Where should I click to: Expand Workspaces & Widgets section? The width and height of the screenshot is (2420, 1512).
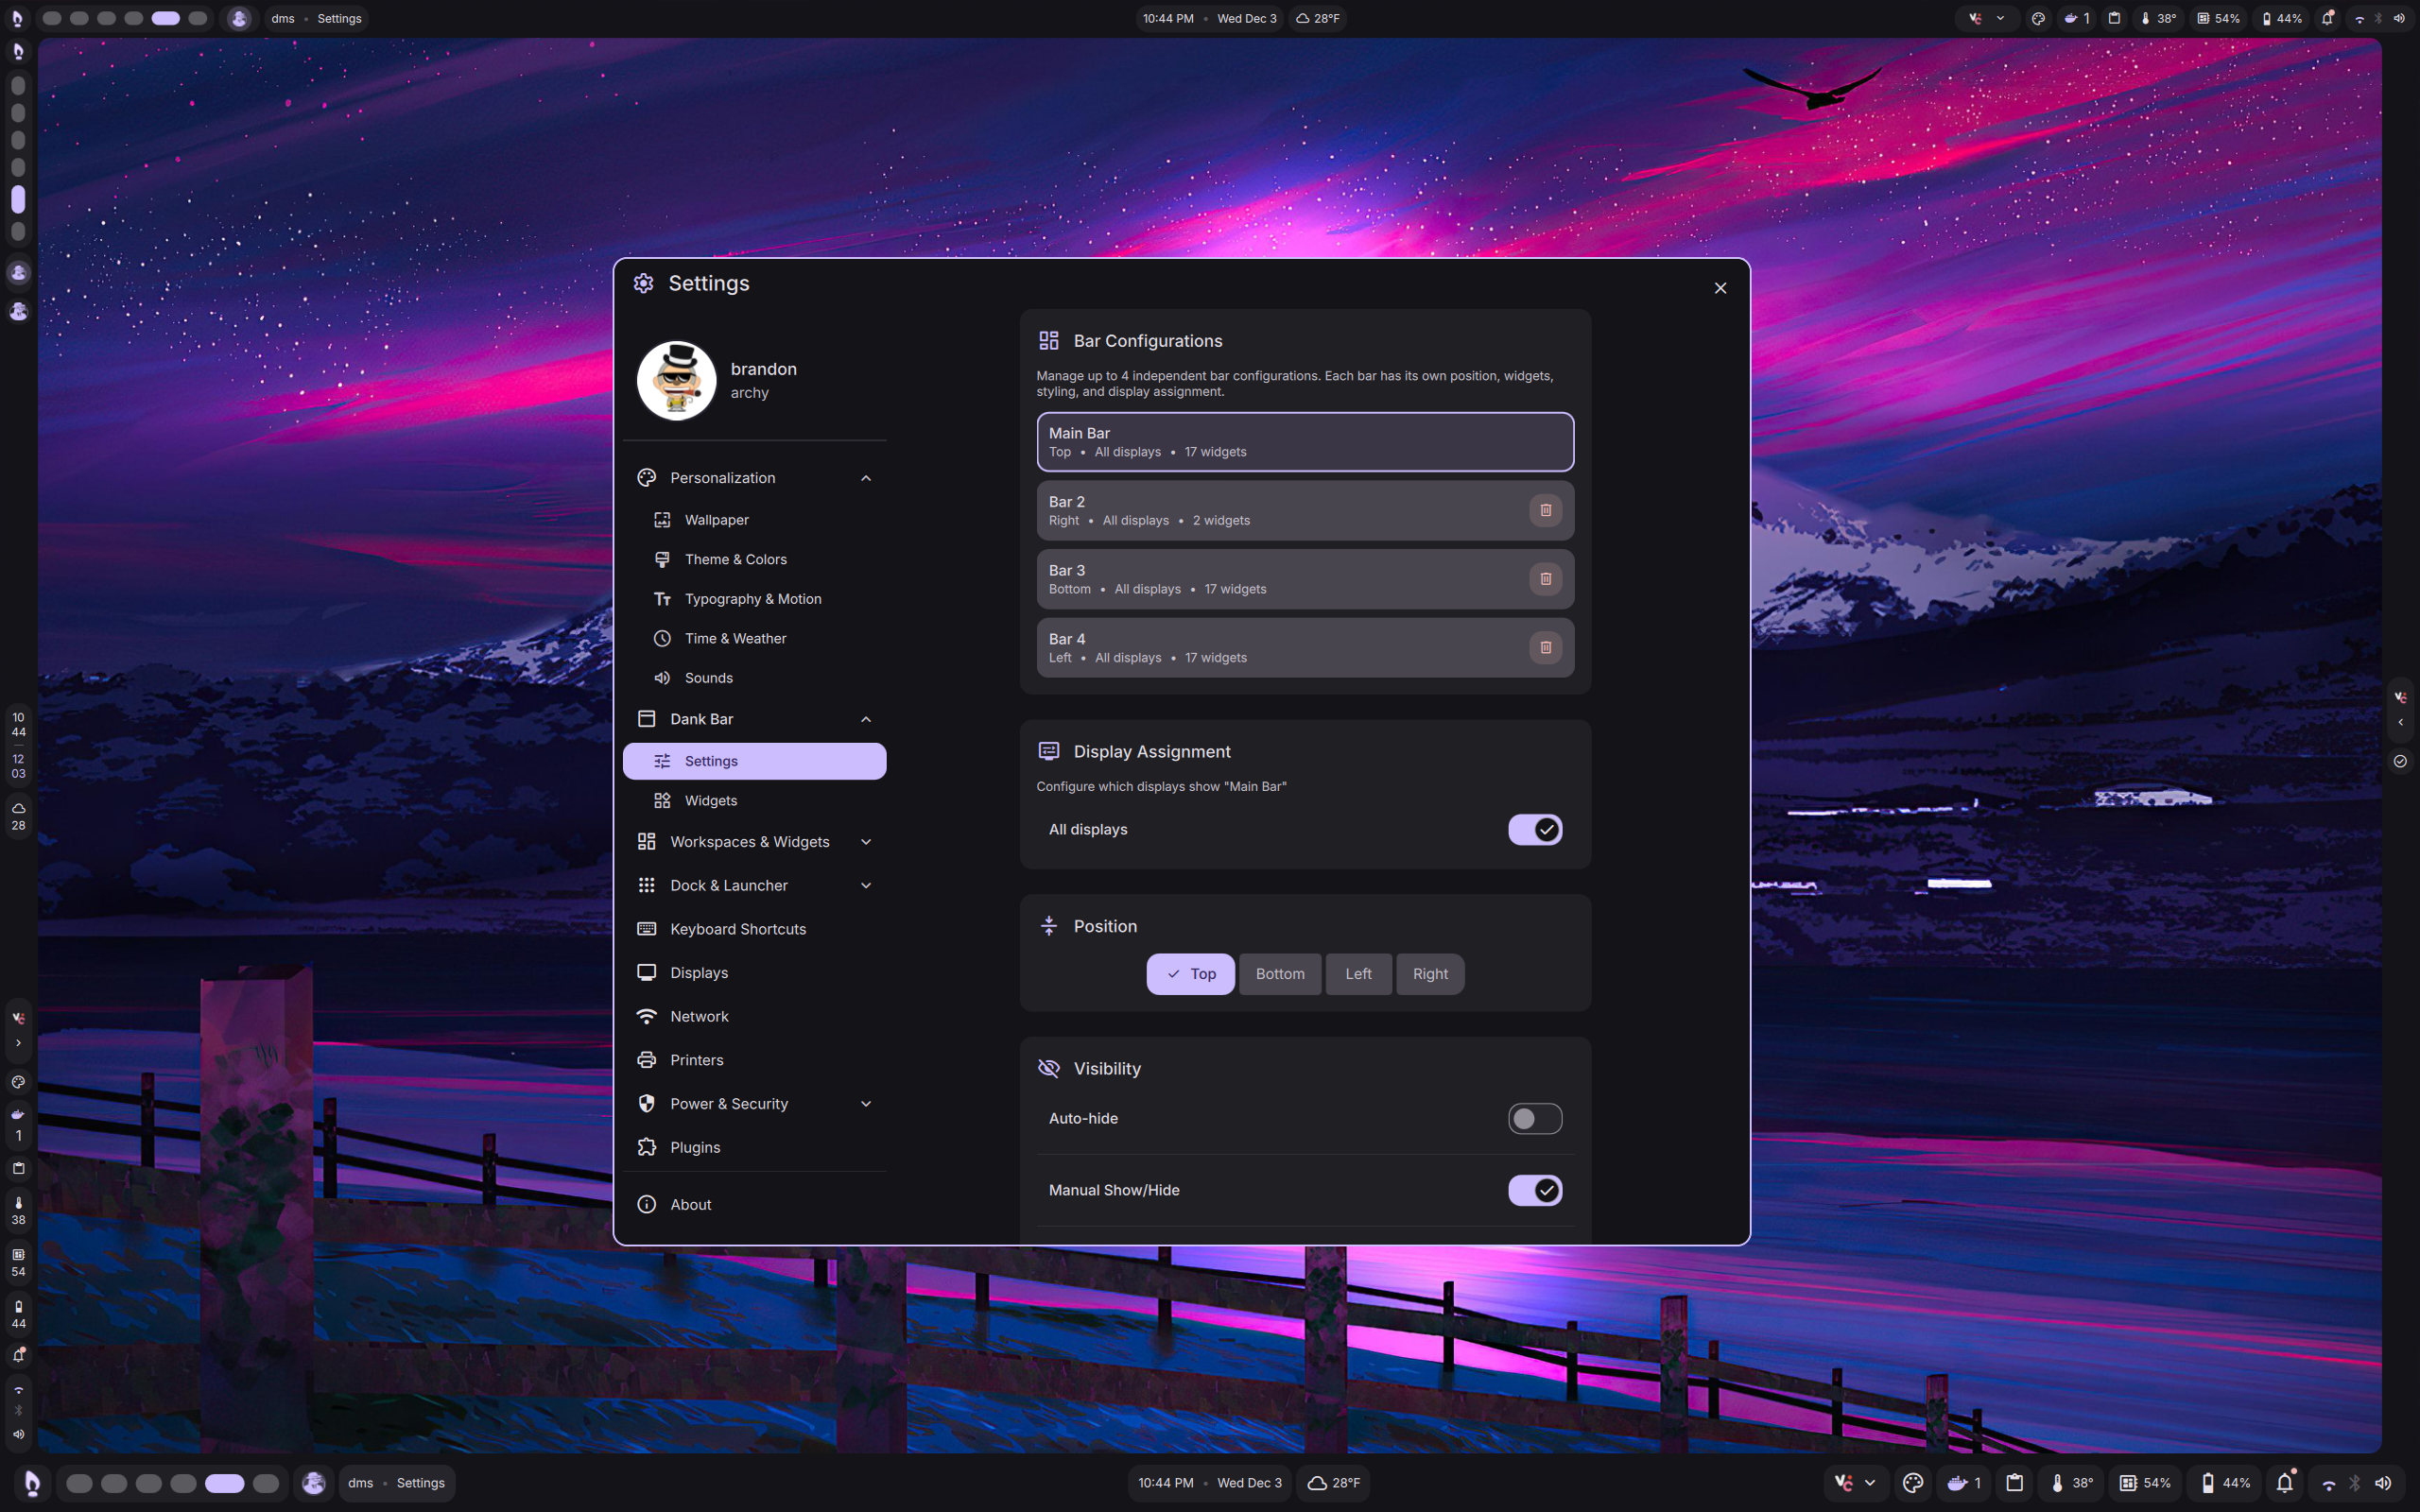point(865,842)
